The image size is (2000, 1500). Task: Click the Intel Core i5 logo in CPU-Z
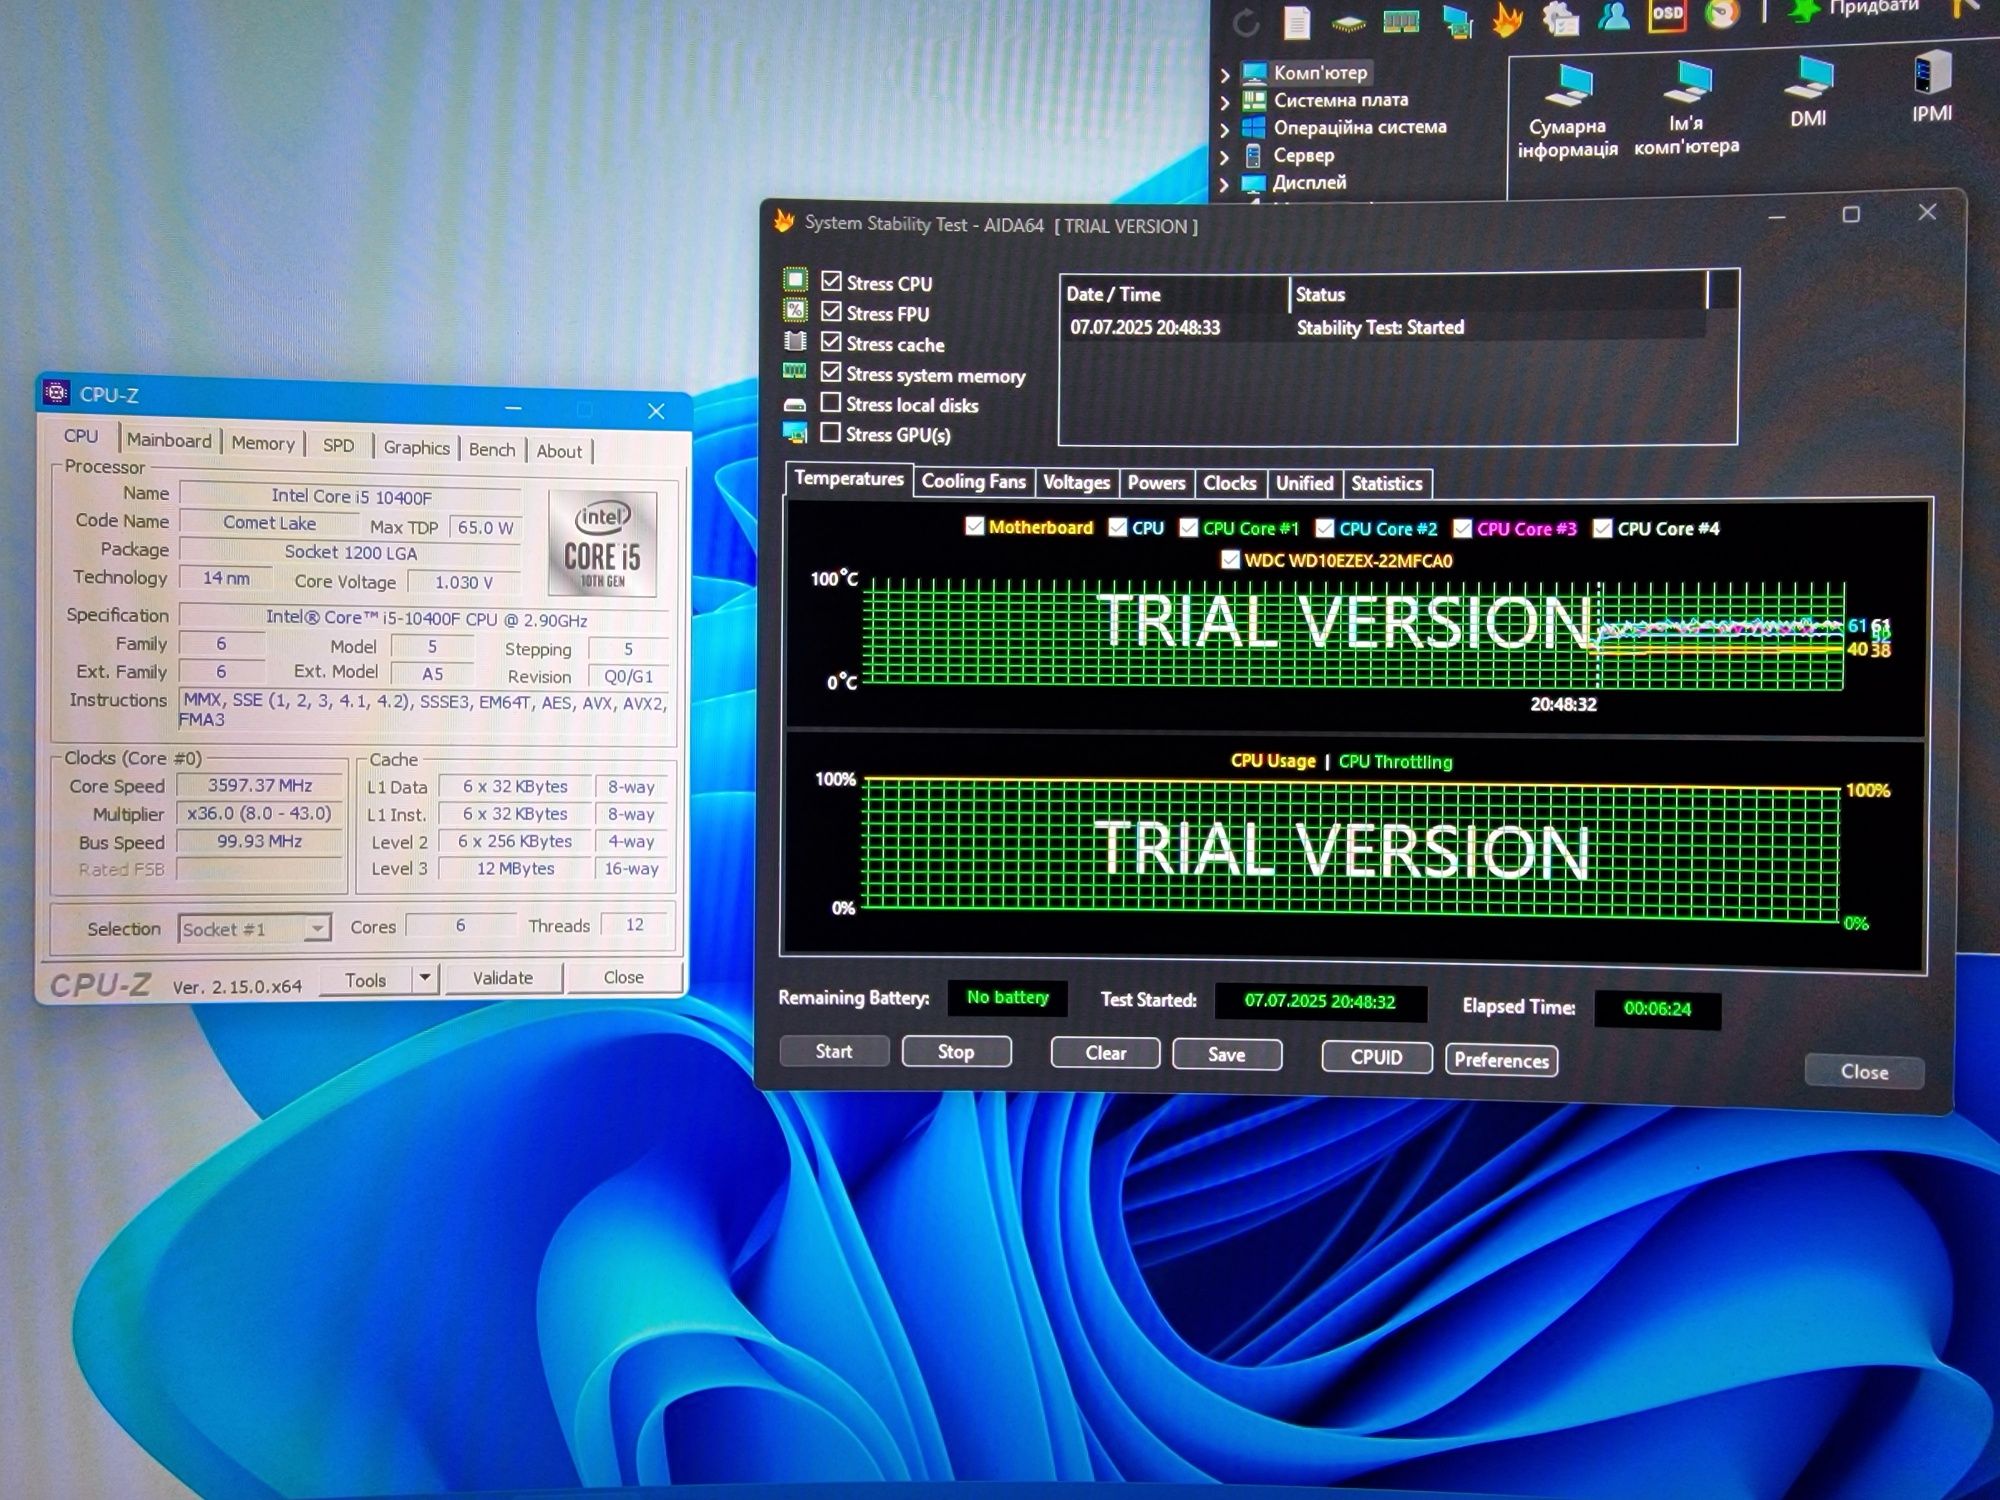click(602, 544)
